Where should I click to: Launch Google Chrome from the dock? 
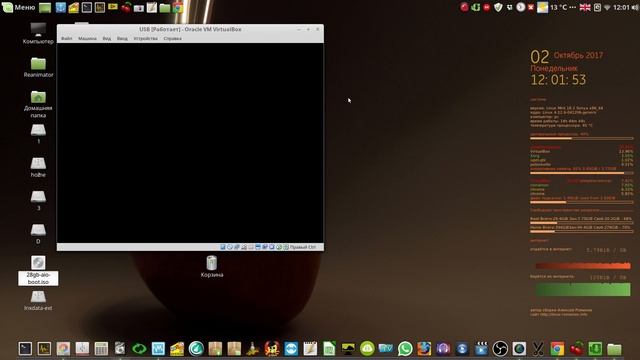click(557, 349)
